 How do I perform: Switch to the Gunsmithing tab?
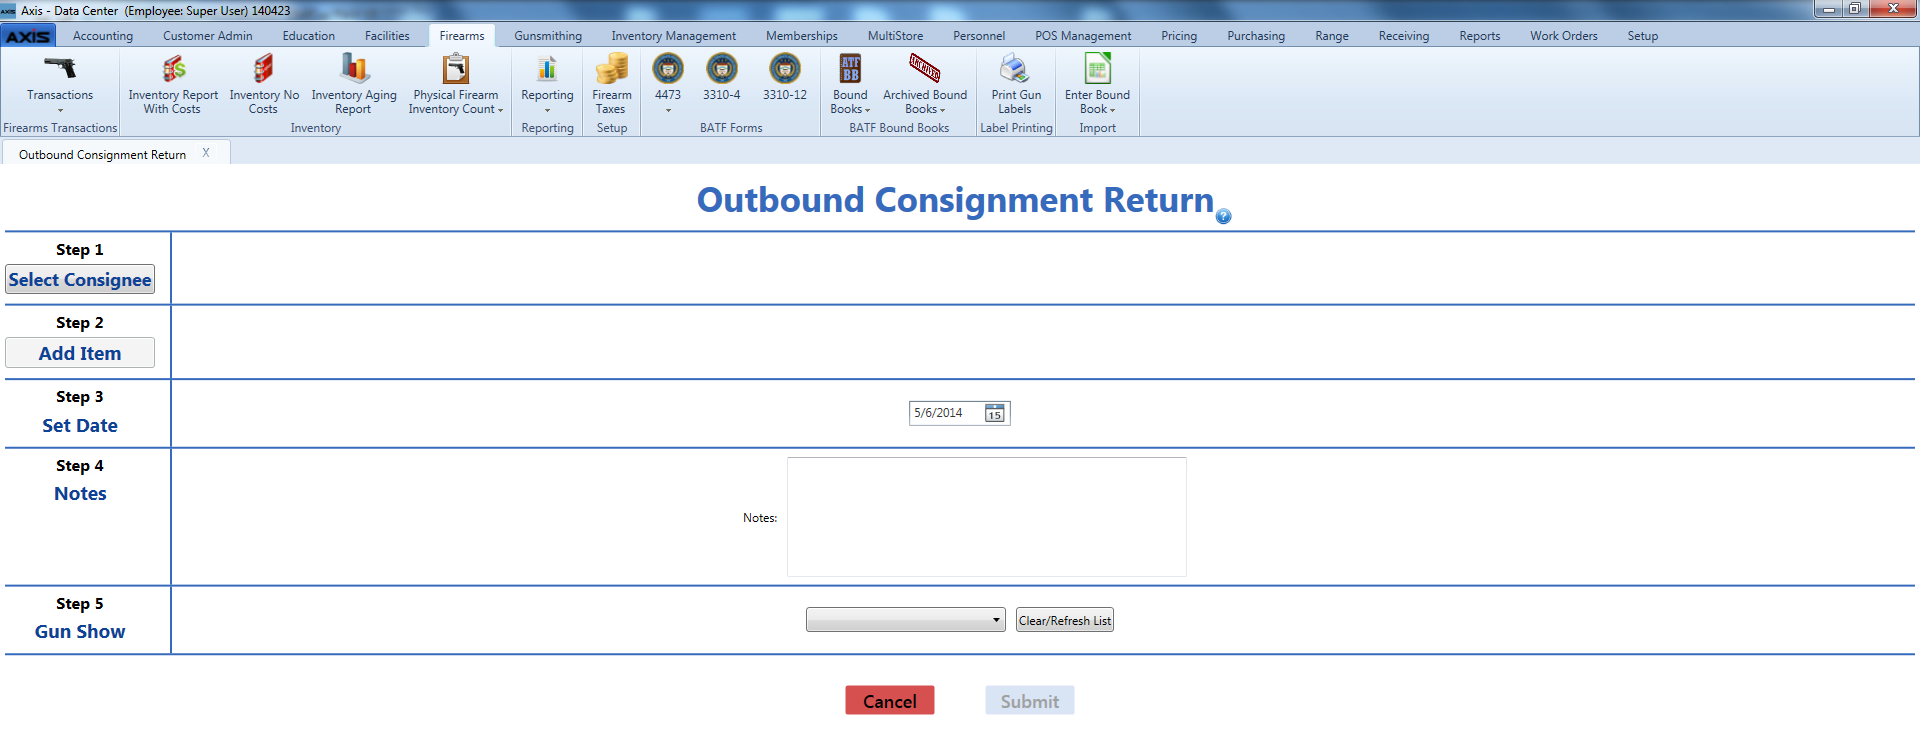tap(548, 36)
